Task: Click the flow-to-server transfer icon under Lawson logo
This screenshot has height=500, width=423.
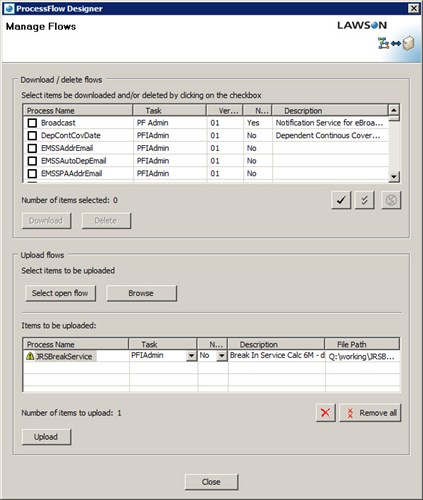Action: [396, 43]
